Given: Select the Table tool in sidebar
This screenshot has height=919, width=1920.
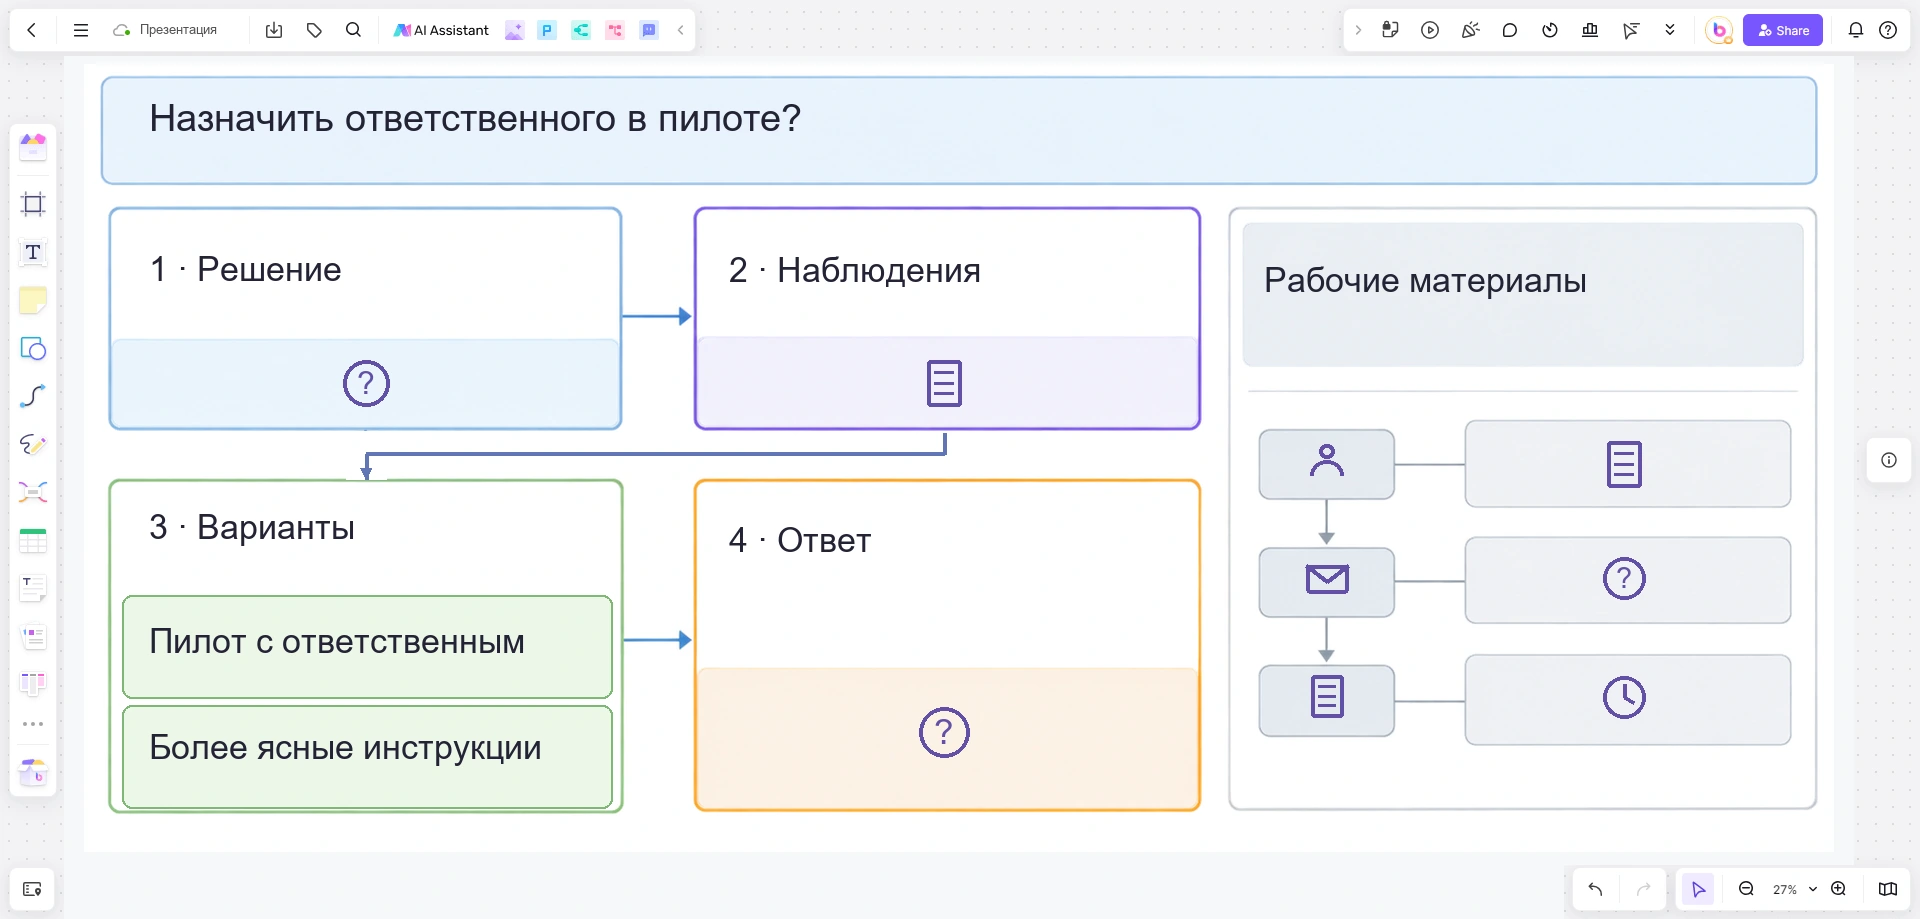Looking at the screenshot, I should tap(33, 540).
